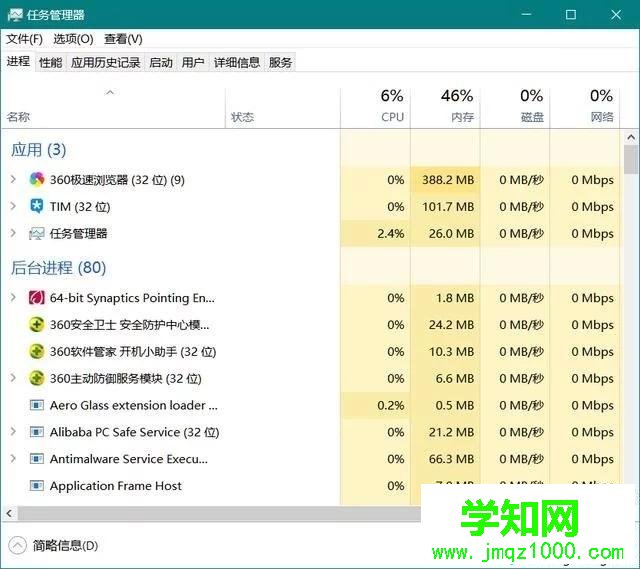The height and width of the screenshot is (569, 640).
Task: Switch to the 服务 tab
Action: [x=280, y=62]
